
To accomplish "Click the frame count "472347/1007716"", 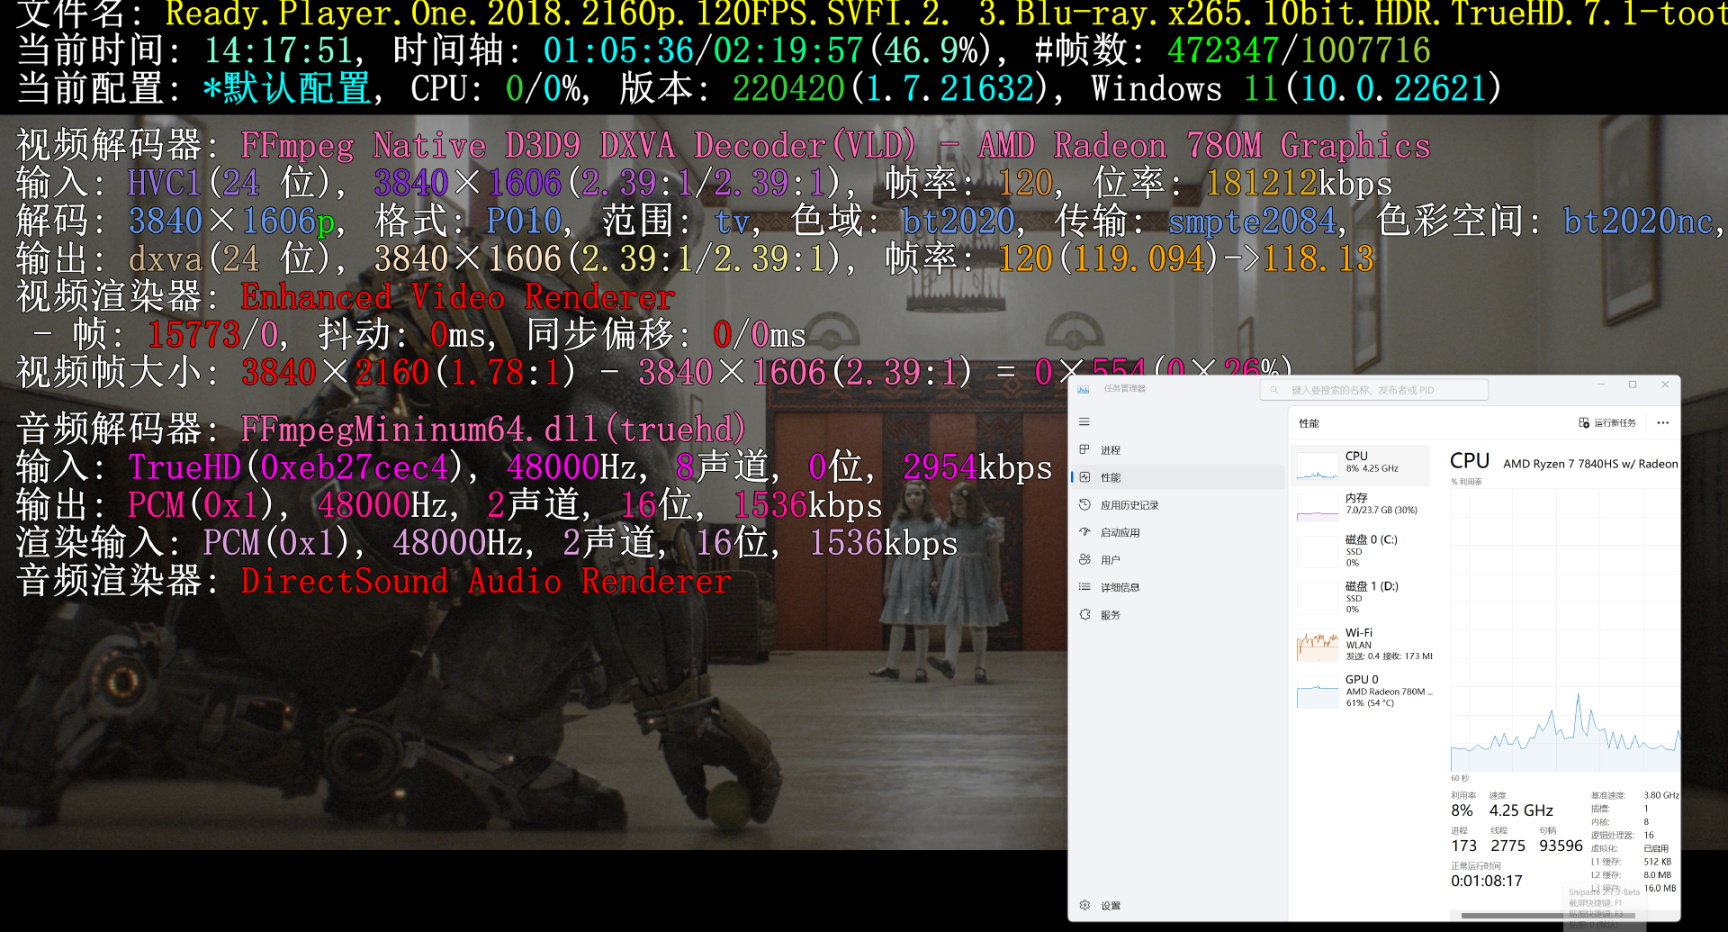I will (x=1299, y=51).
